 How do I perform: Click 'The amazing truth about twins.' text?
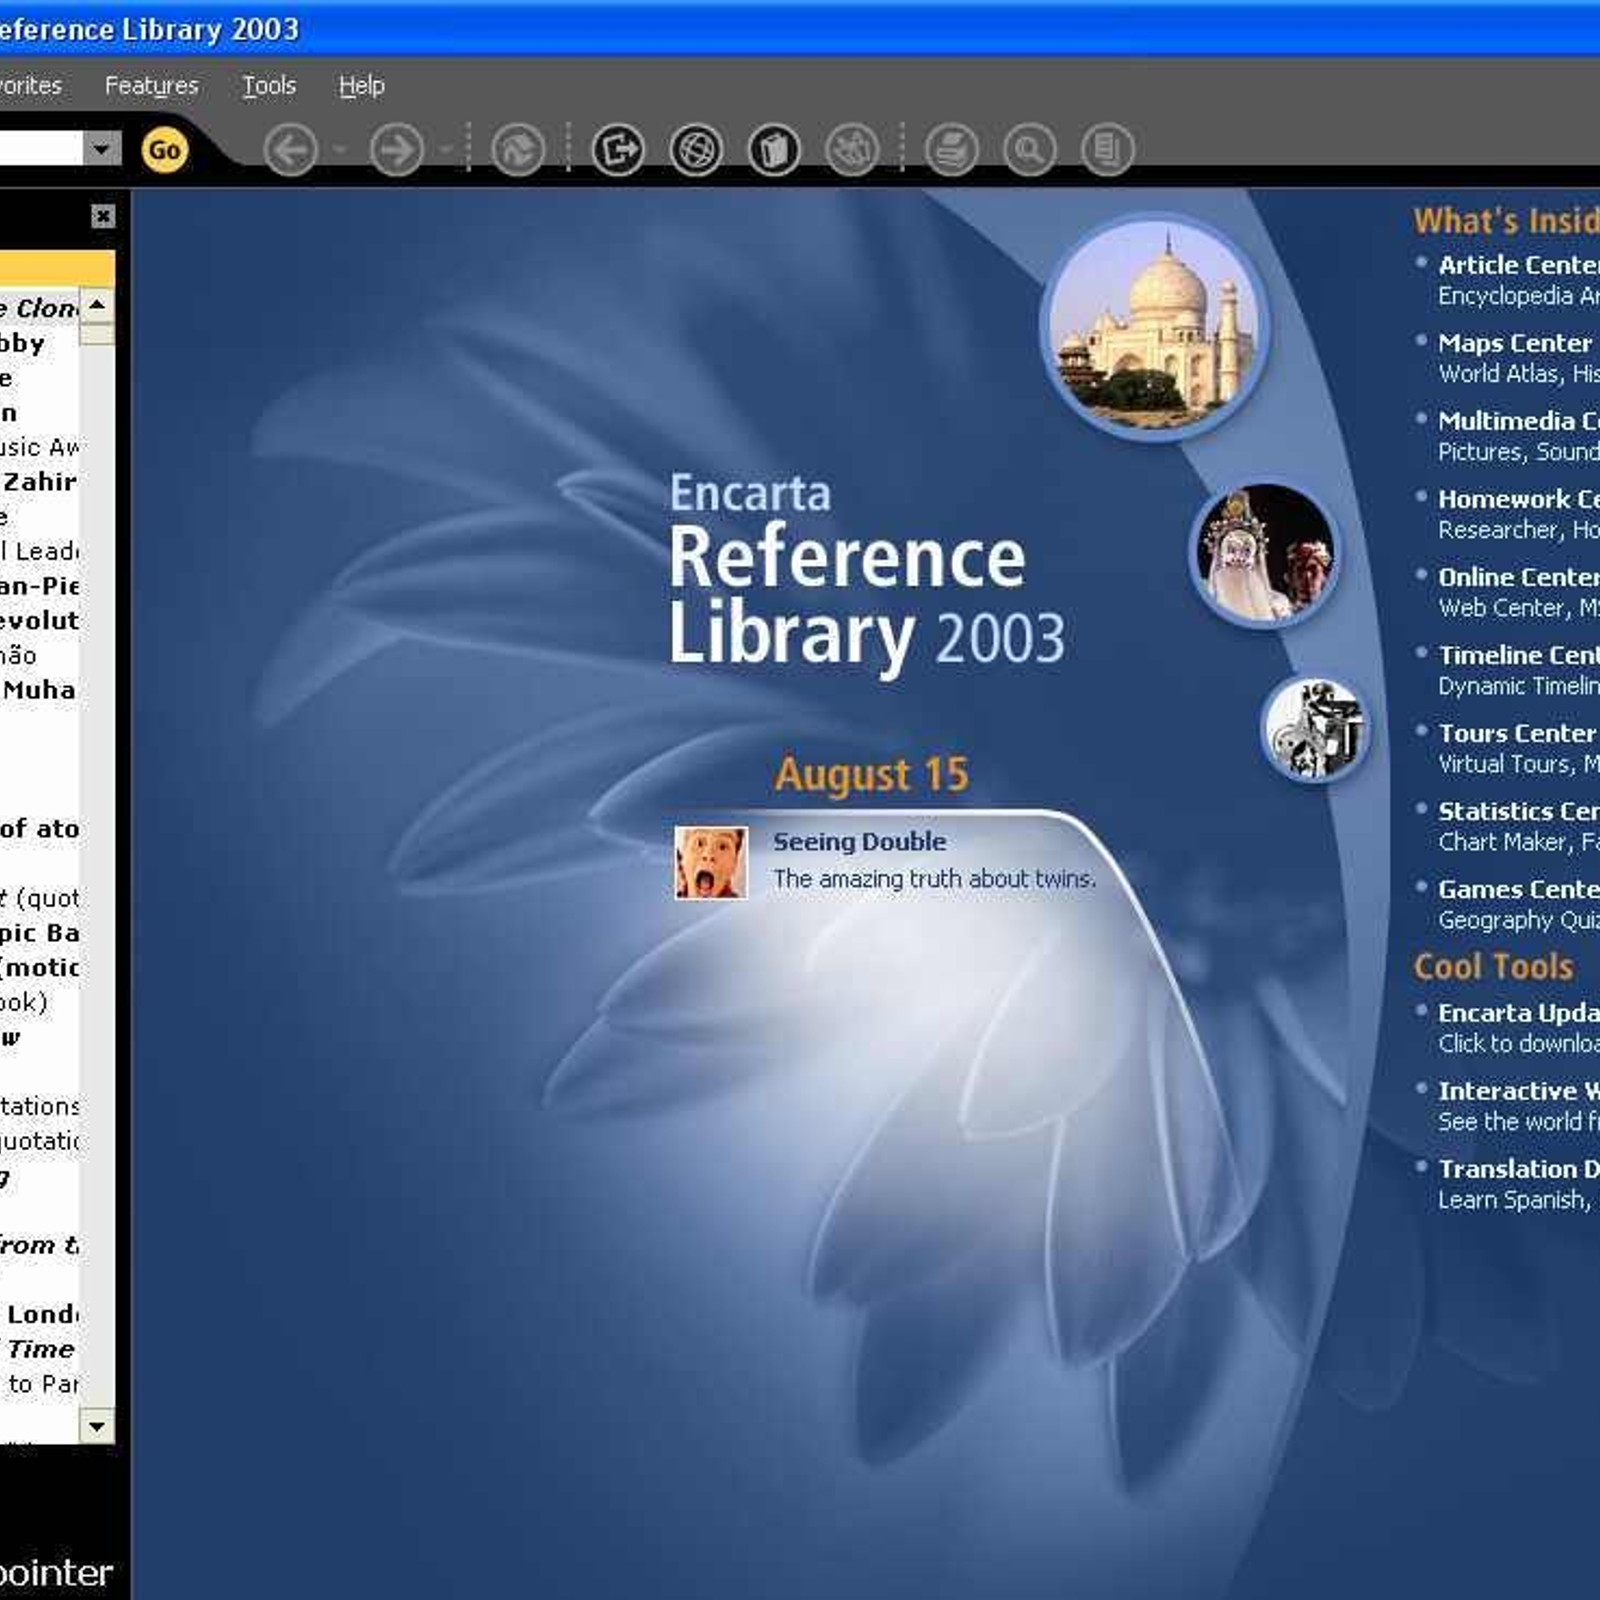coord(934,879)
